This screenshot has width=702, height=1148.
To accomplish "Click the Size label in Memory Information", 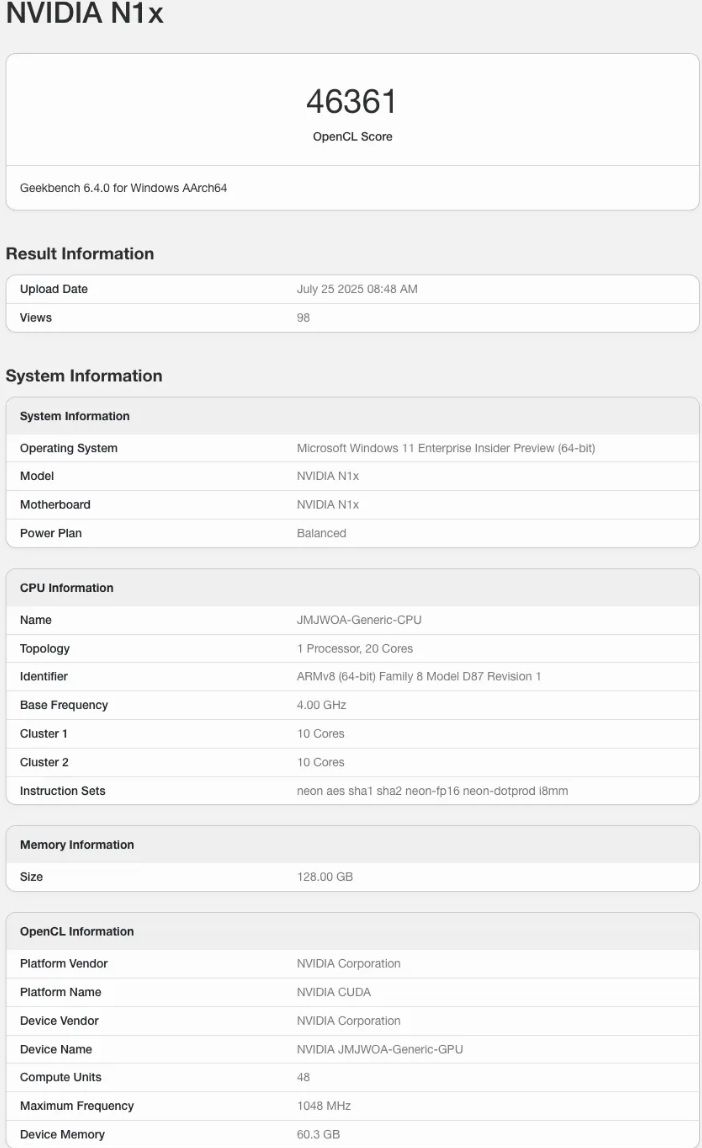I will pos(31,877).
